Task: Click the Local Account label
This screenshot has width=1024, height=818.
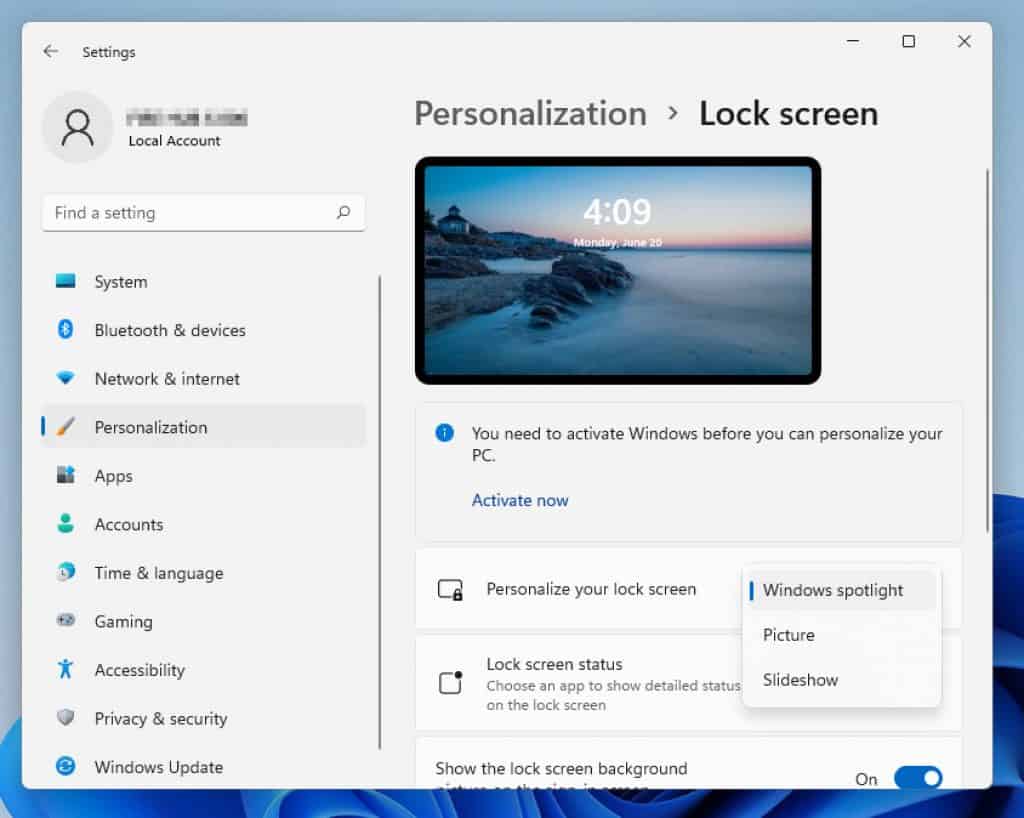Action: coord(174,140)
